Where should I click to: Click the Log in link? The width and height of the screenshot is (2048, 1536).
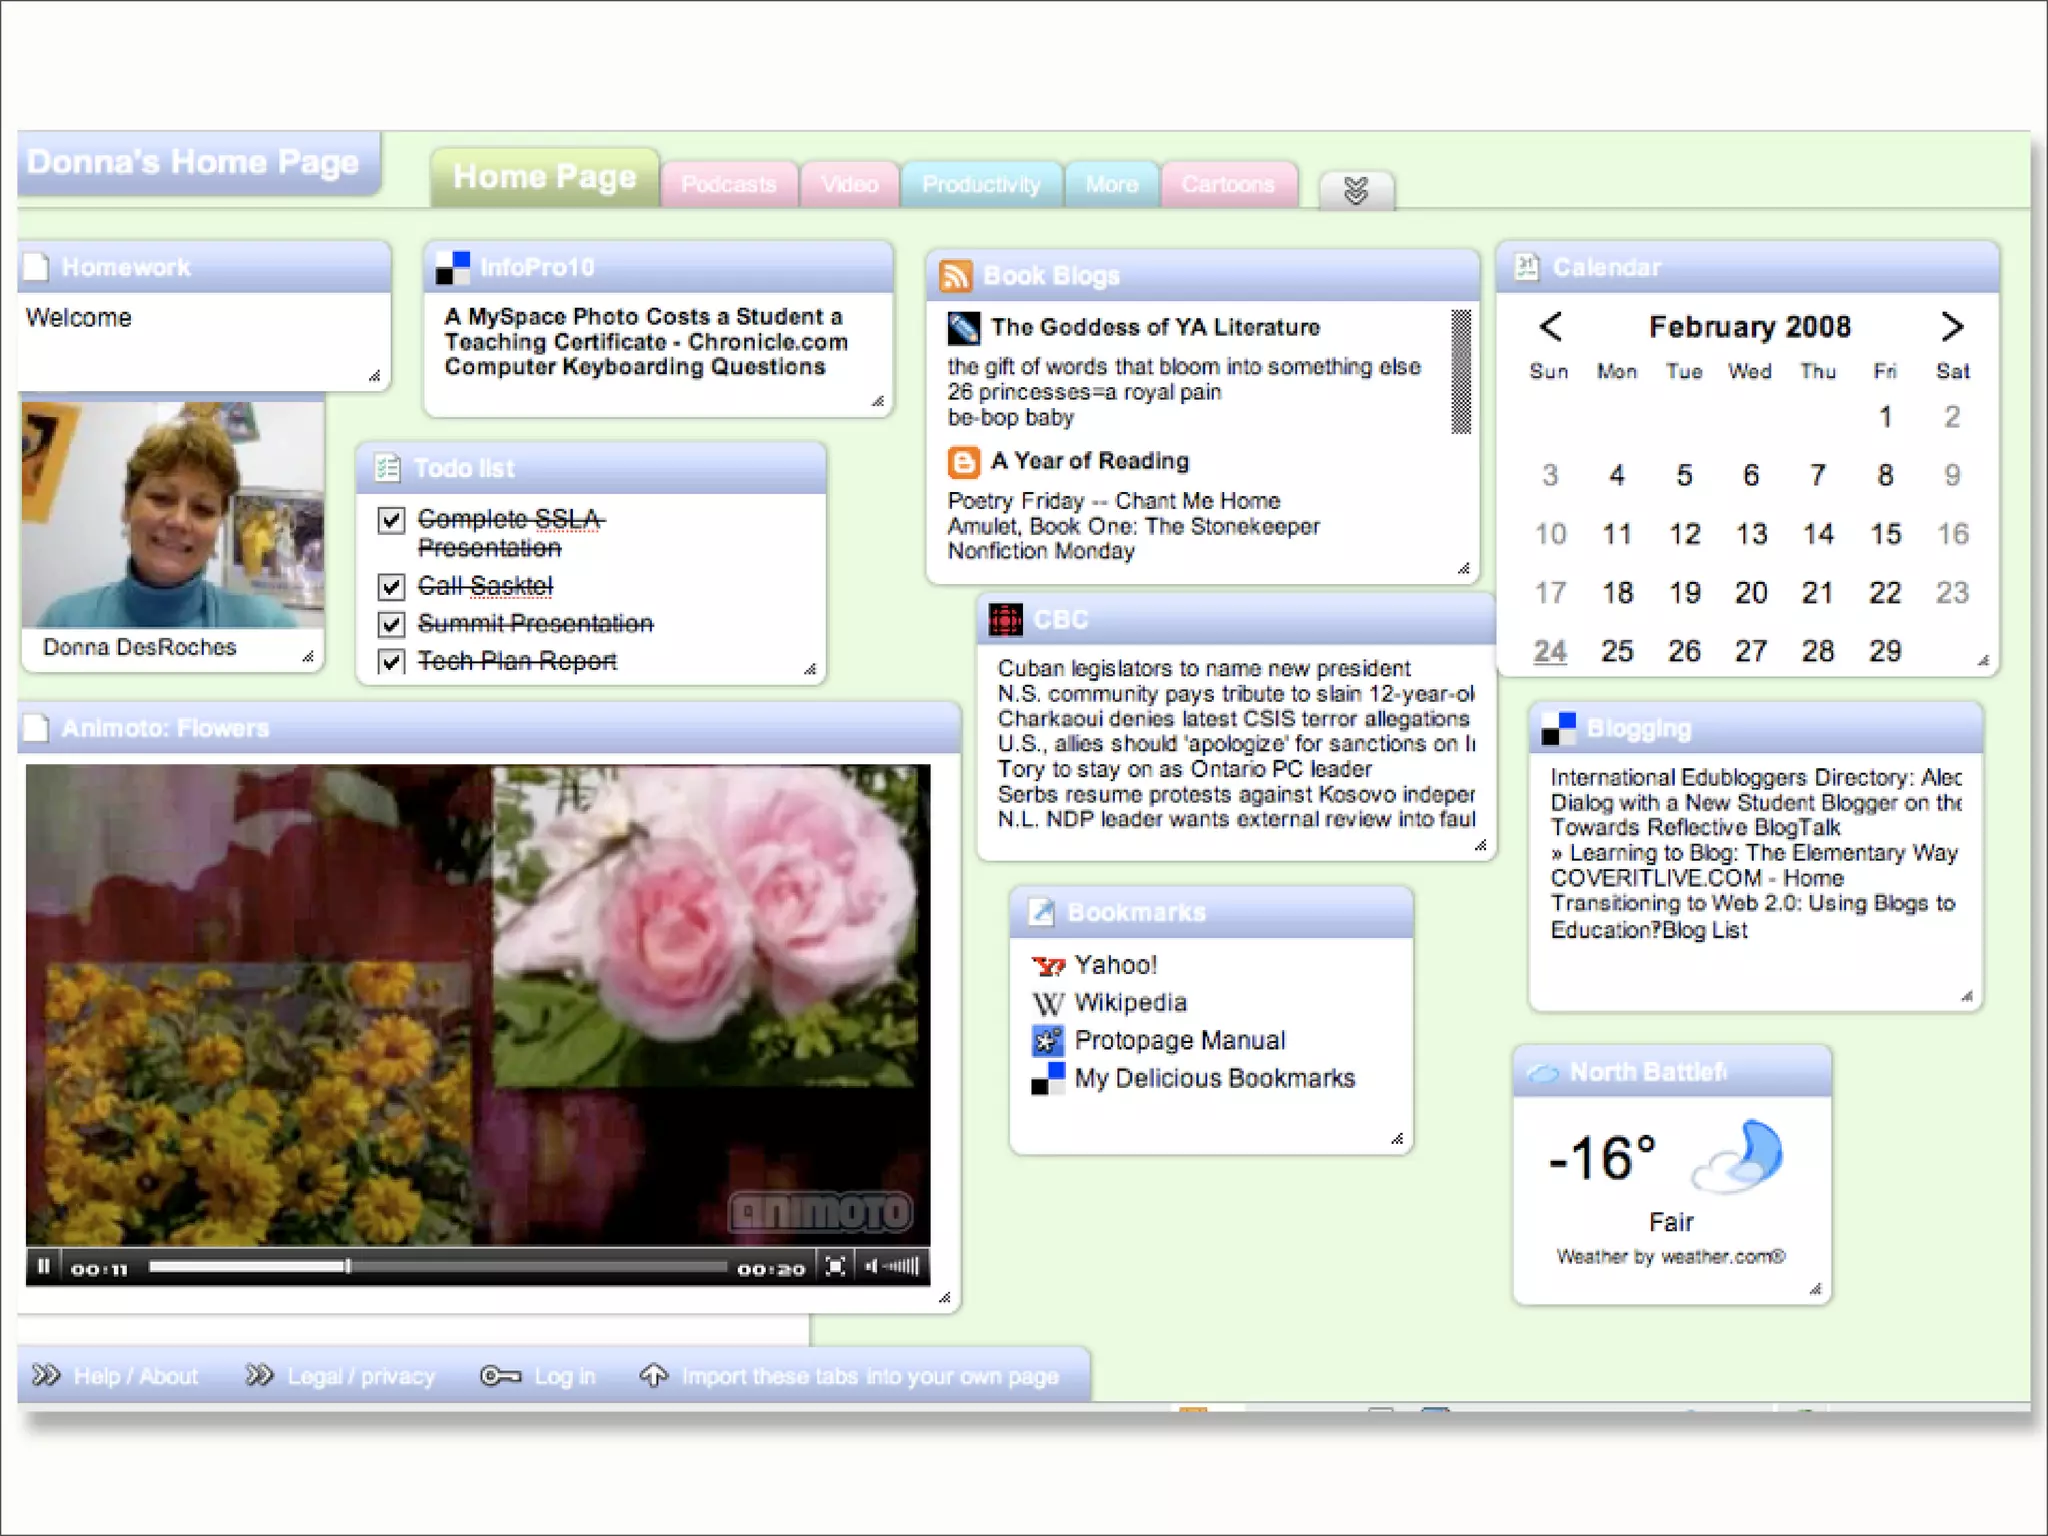click(x=563, y=1377)
